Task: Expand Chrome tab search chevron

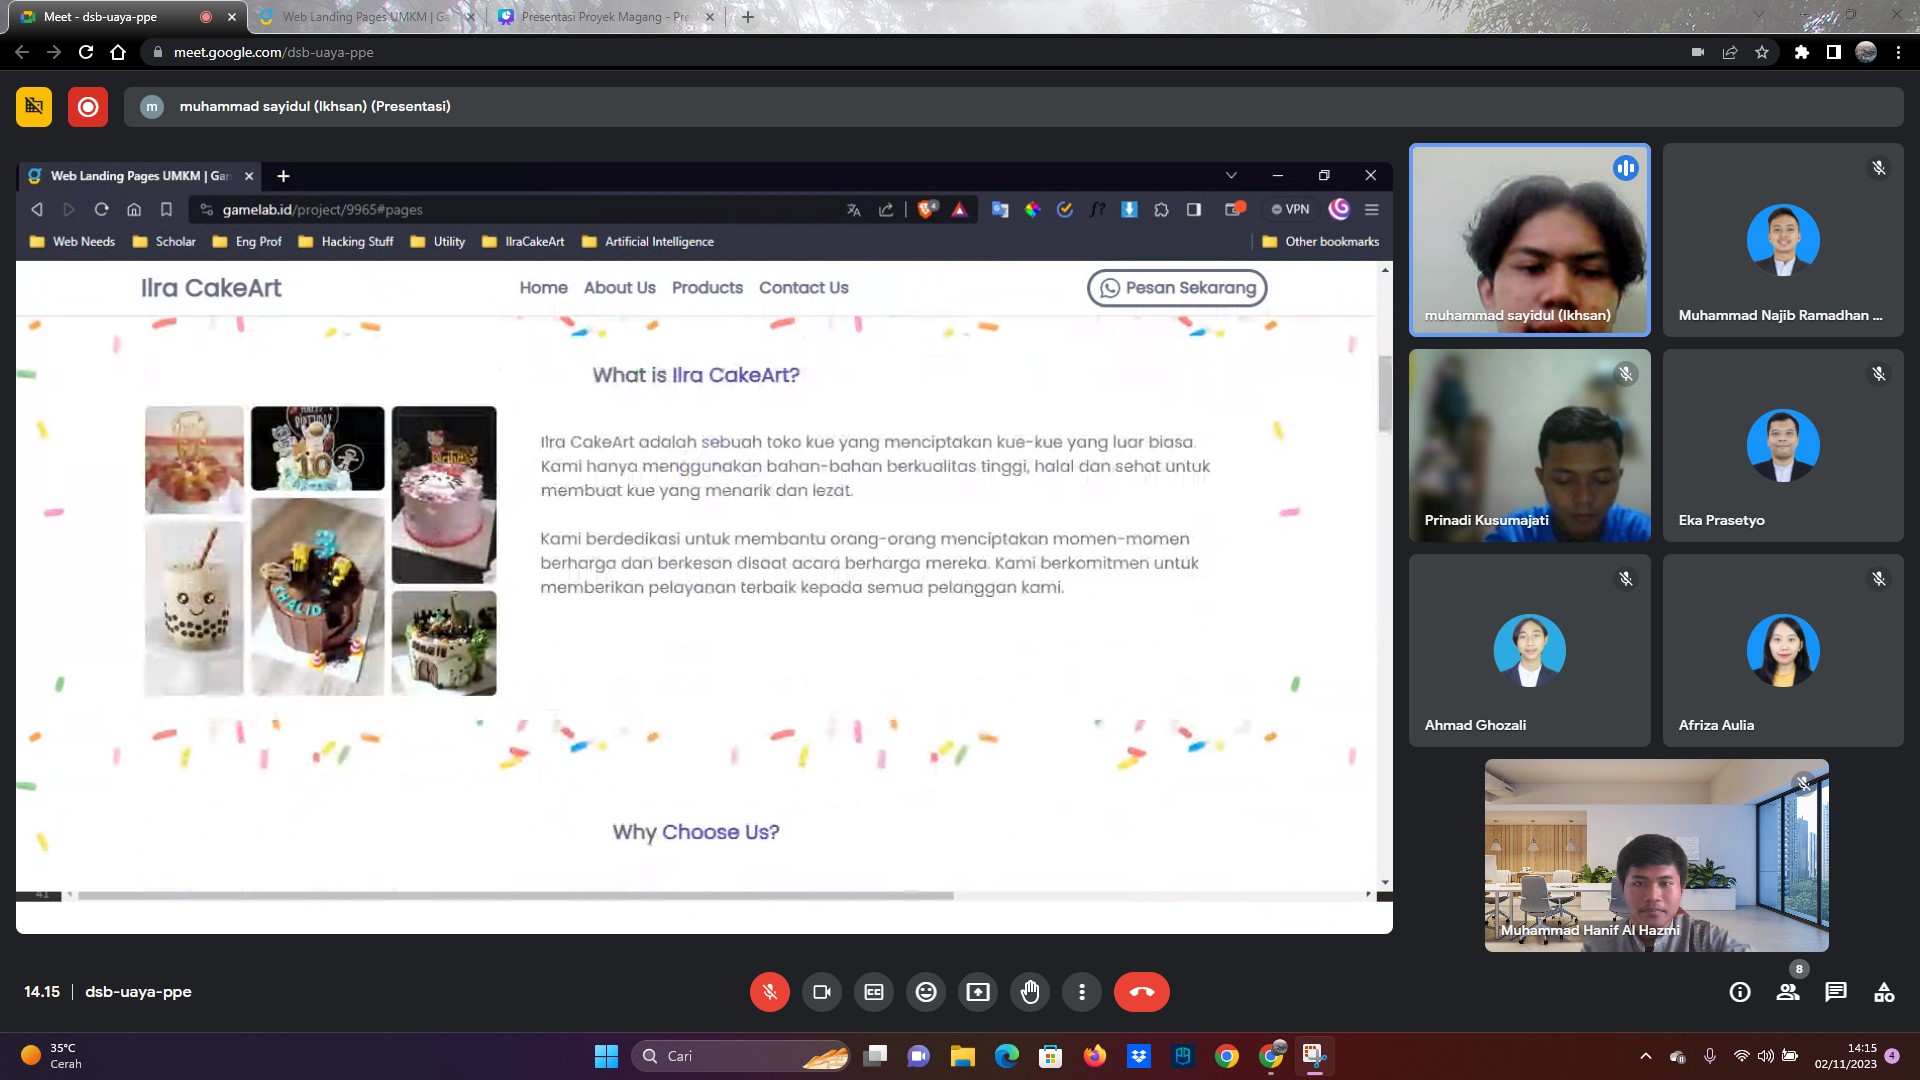Action: click(1758, 16)
